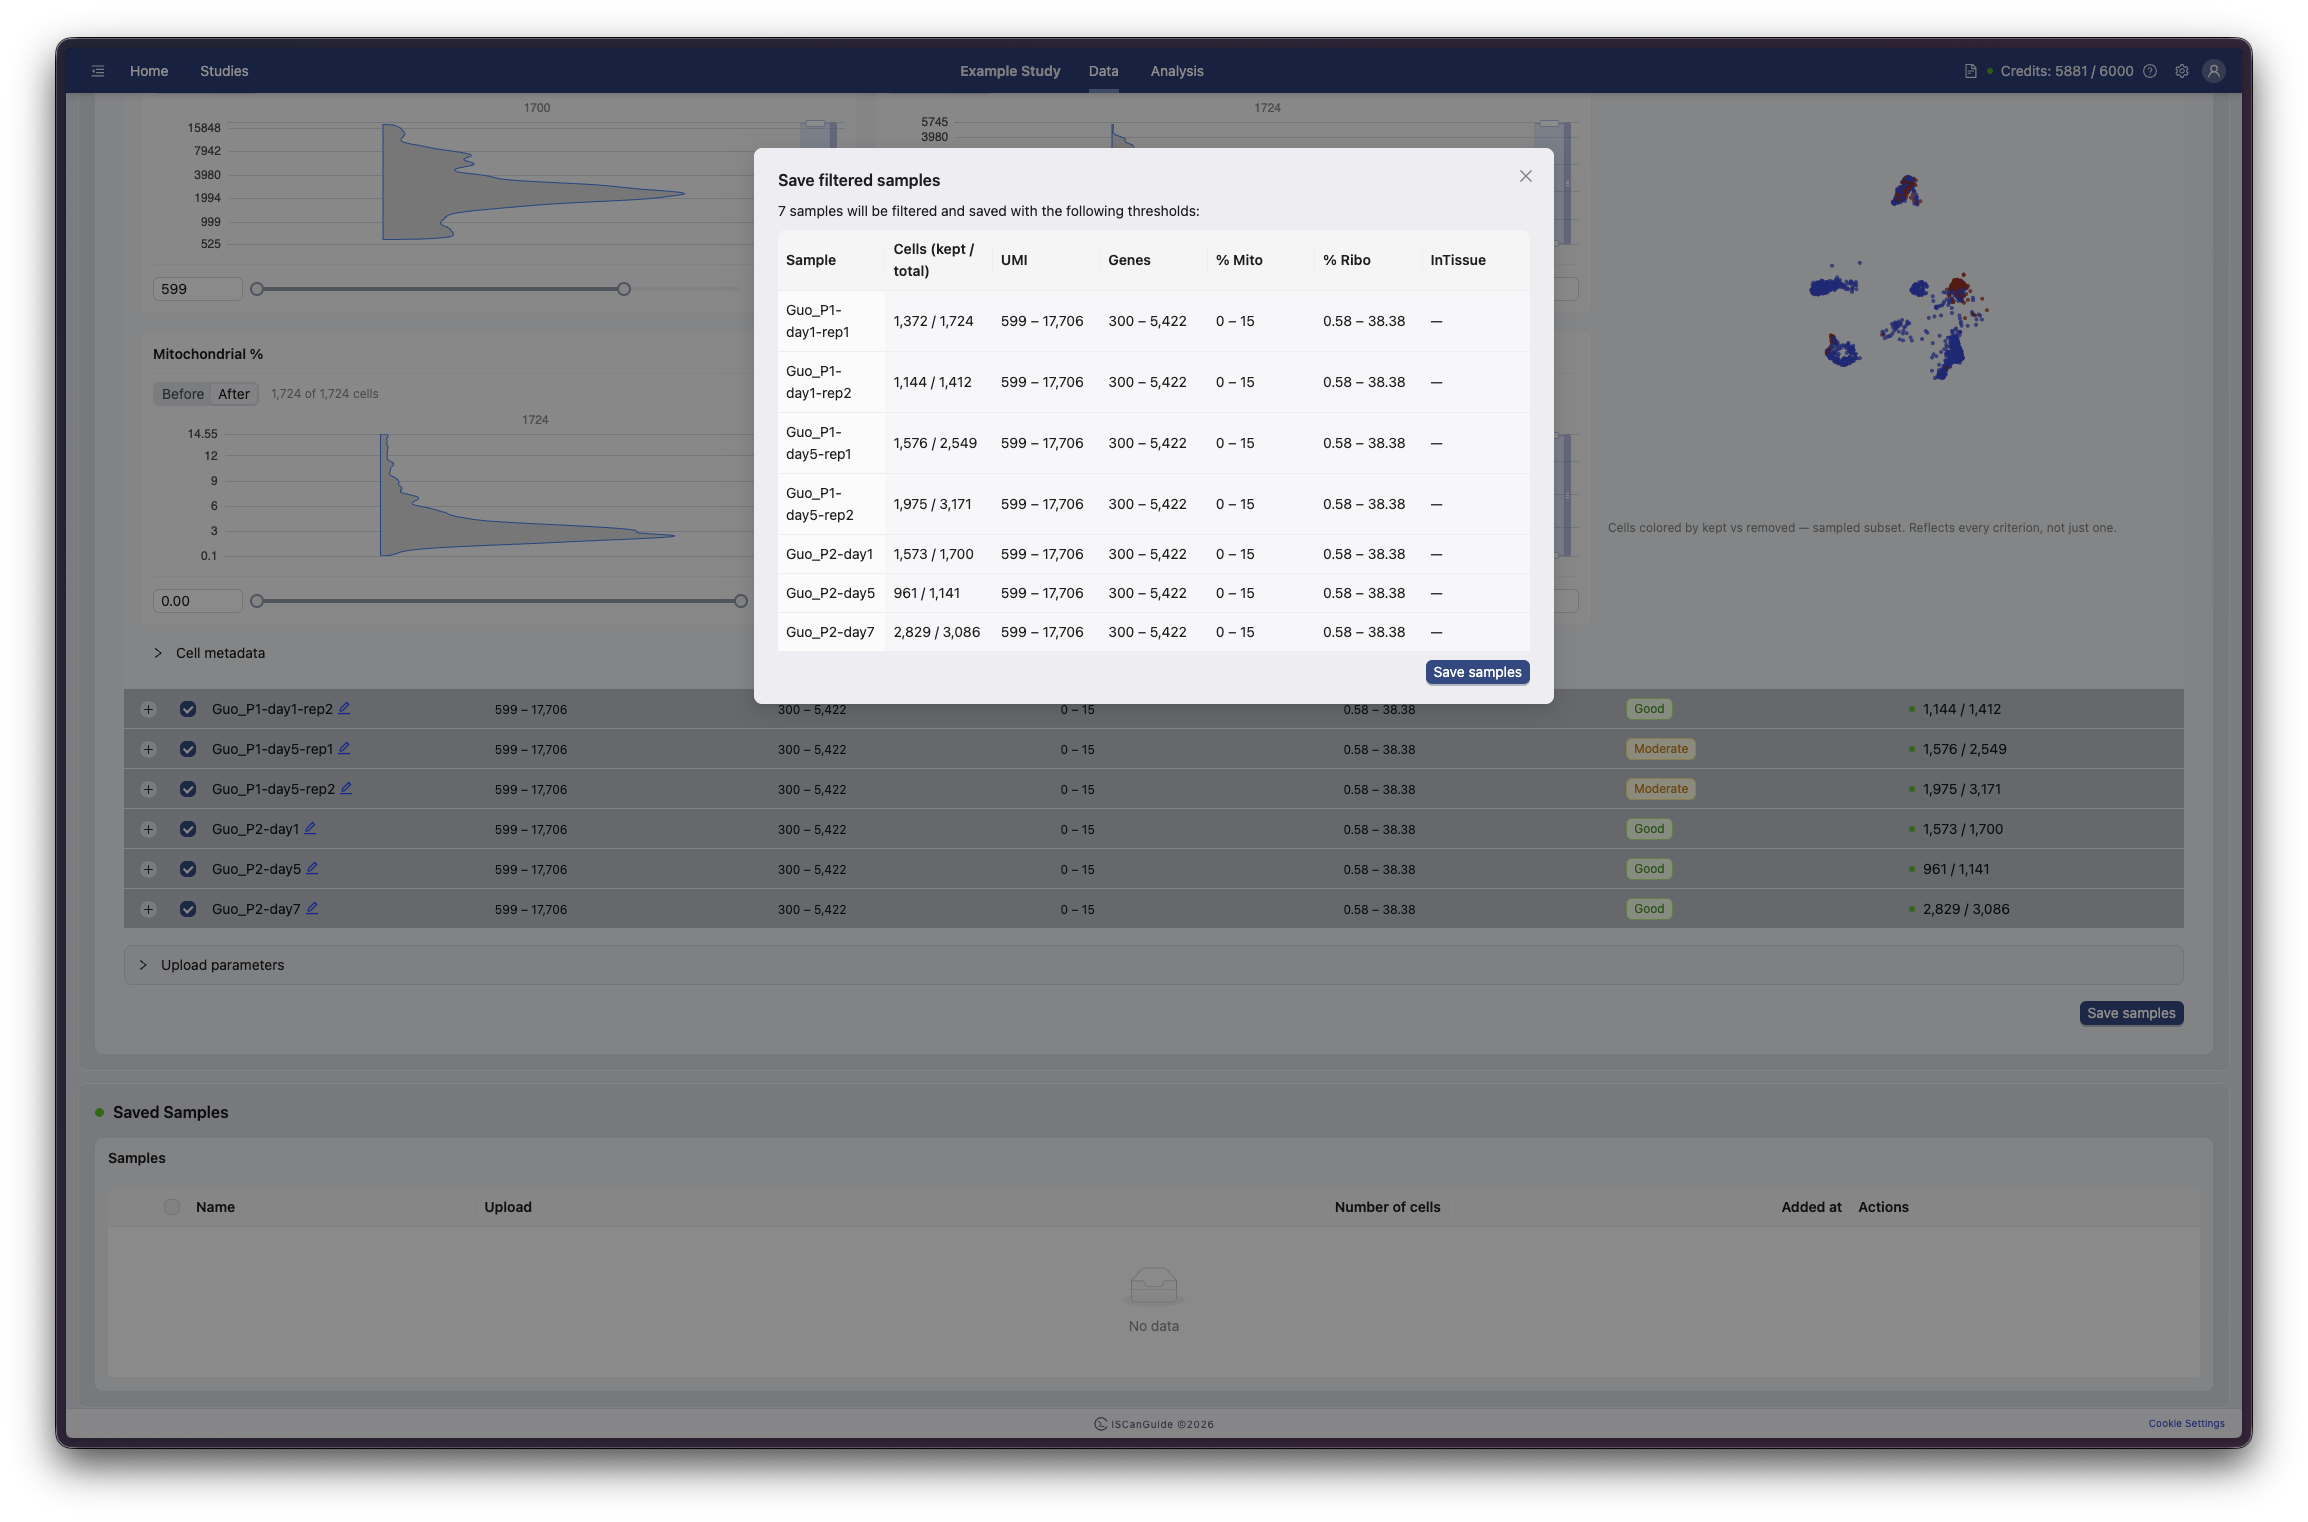Click right handle of Mitochondrial % slider
The width and height of the screenshot is (2308, 1522).
coord(741,601)
